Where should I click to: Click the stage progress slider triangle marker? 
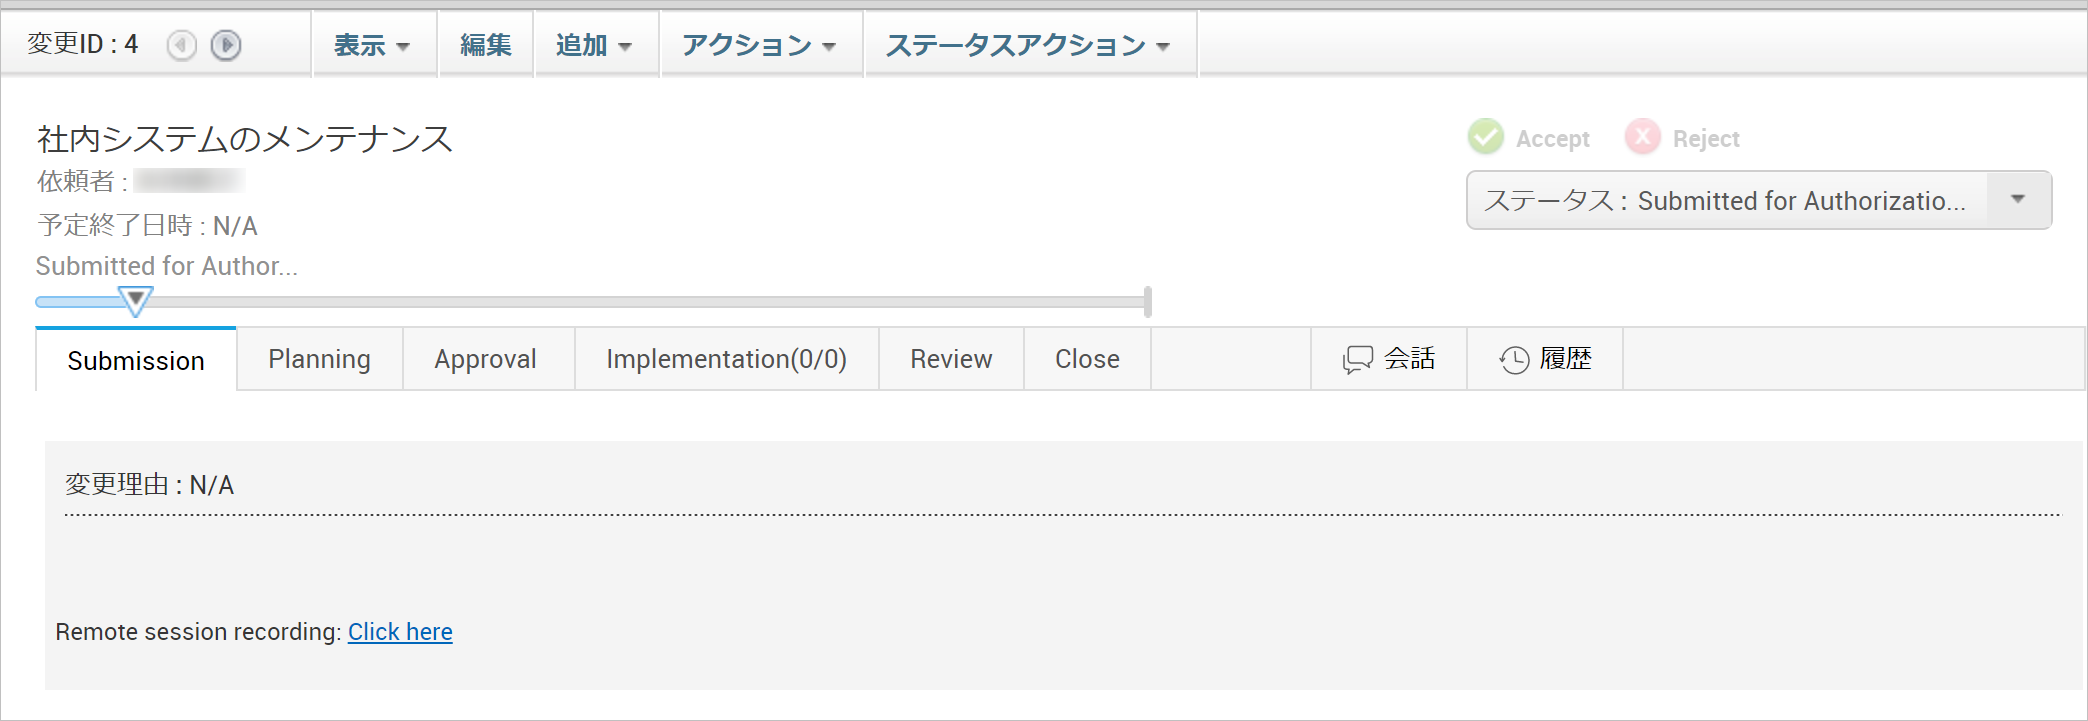135,300
